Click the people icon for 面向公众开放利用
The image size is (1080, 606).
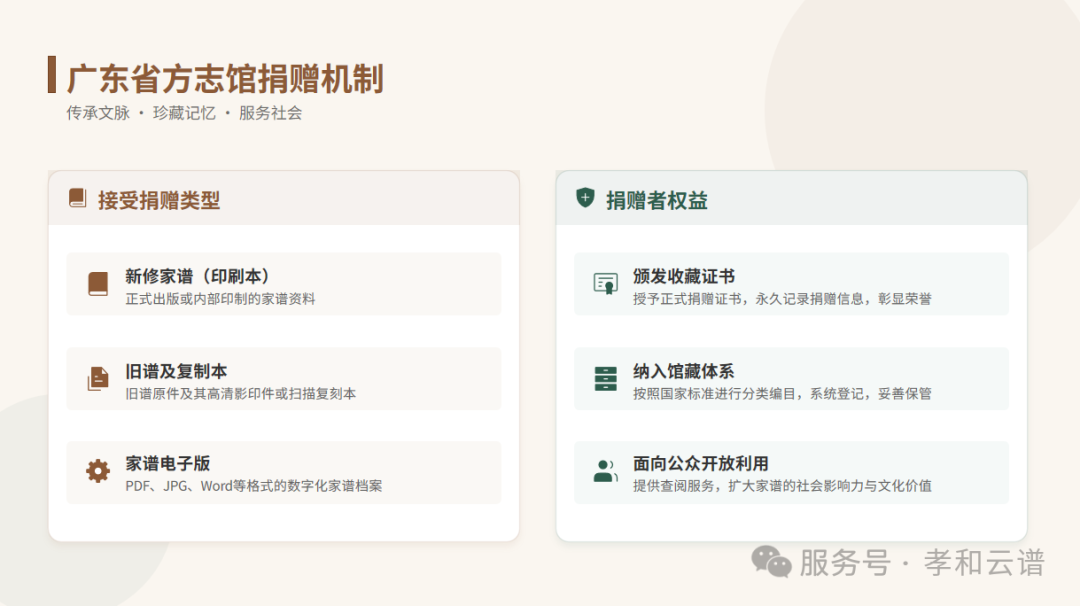[x=605, y=471]
